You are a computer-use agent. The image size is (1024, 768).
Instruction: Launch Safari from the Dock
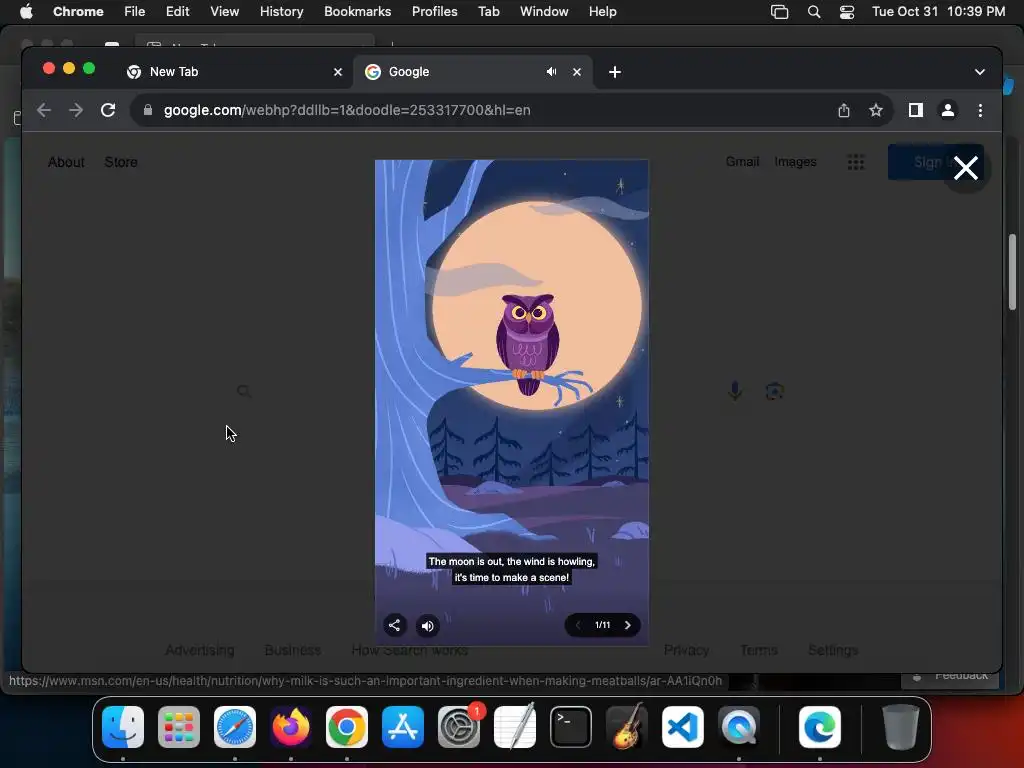(x=235, y=727)
